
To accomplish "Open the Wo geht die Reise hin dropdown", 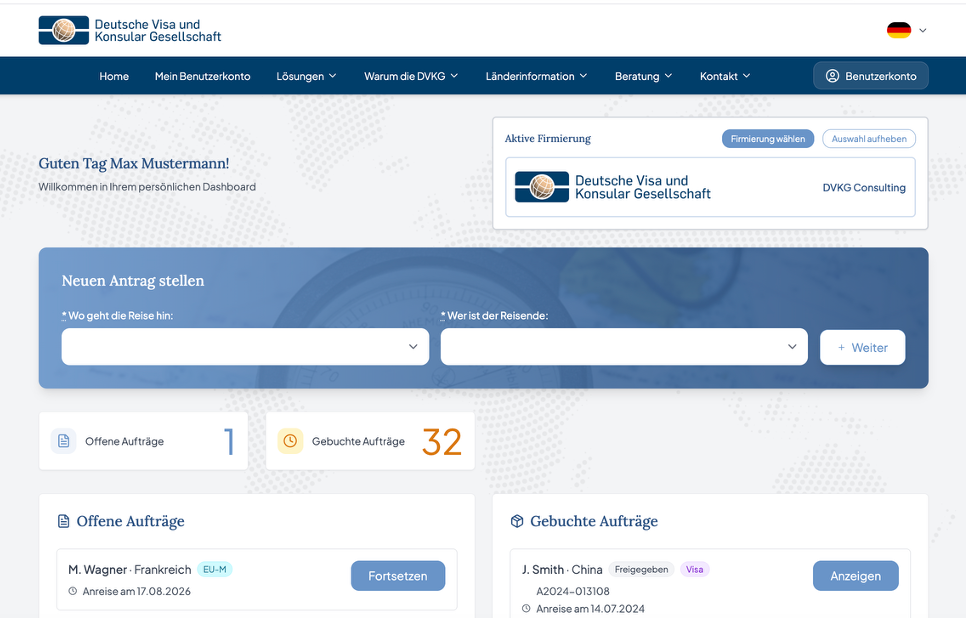I will pyautogui.click(x=245, y=346).
